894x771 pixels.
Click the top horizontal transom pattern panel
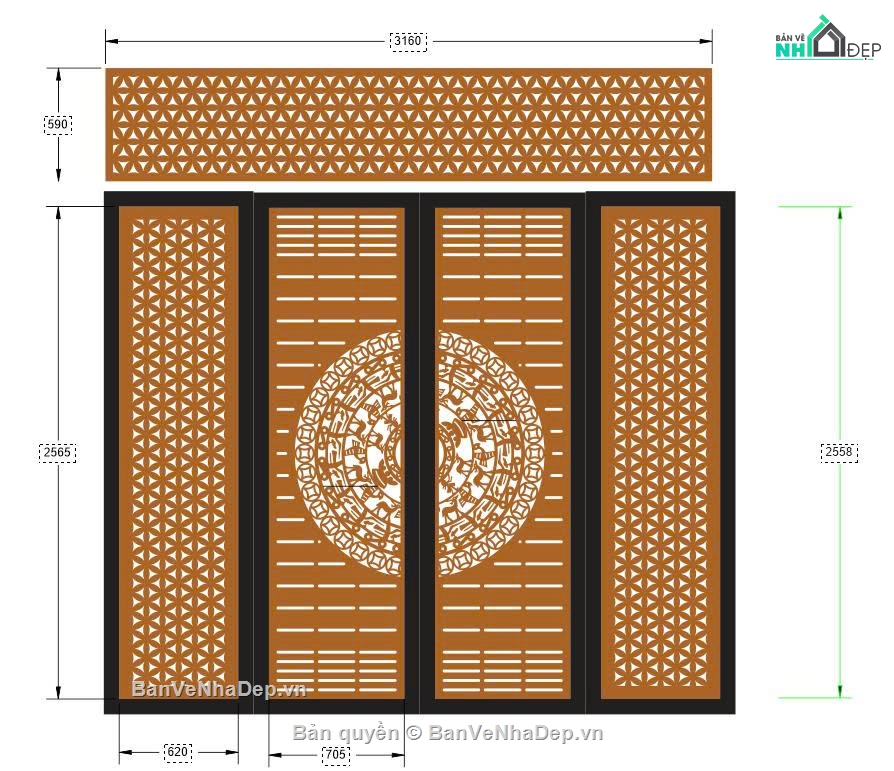(x=408, y=124)
